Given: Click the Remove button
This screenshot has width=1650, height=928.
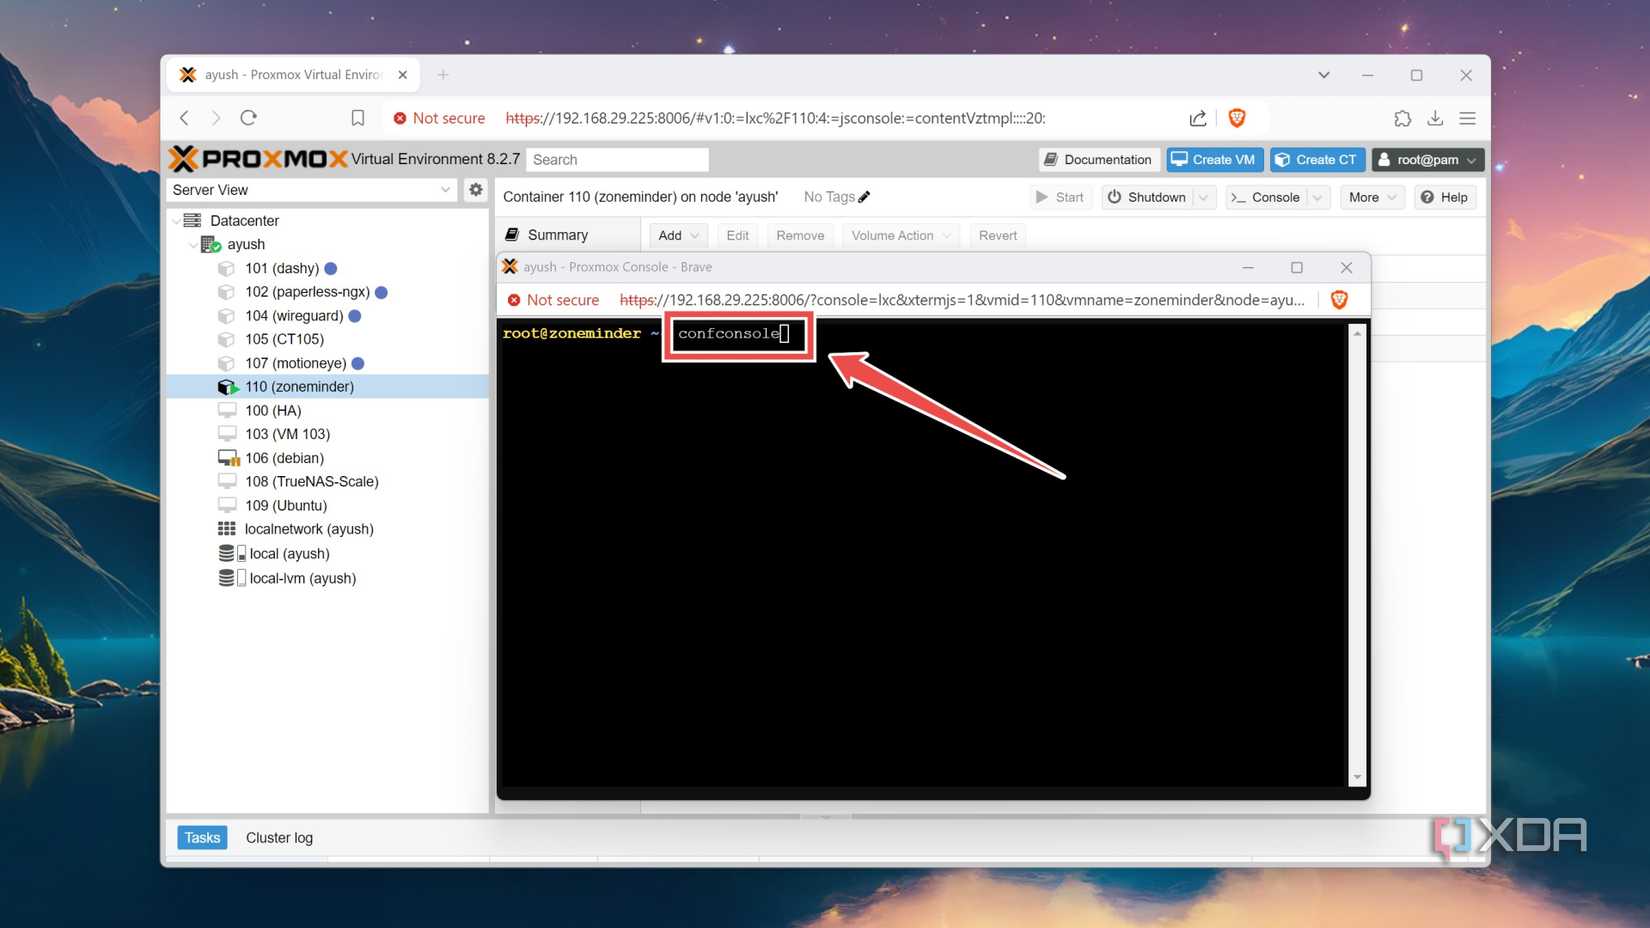Looking at the screenshot, I should click(x=800, y=235).
